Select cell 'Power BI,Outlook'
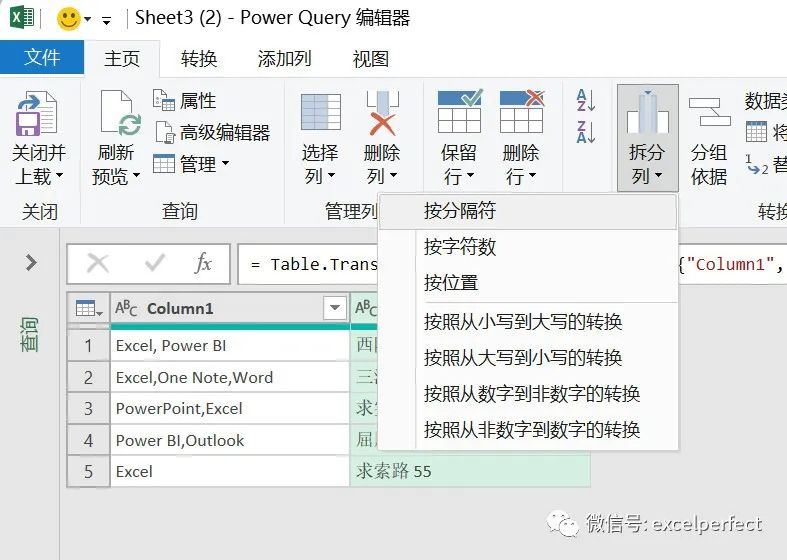 230,440
